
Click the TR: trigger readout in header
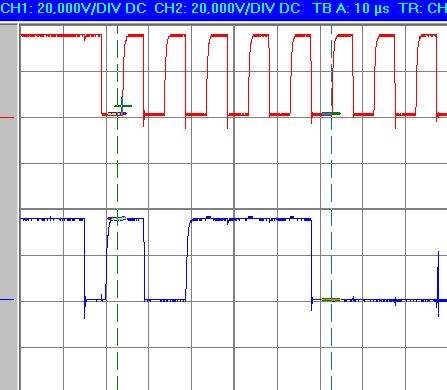pyautogui.click(x=423, y=8)
